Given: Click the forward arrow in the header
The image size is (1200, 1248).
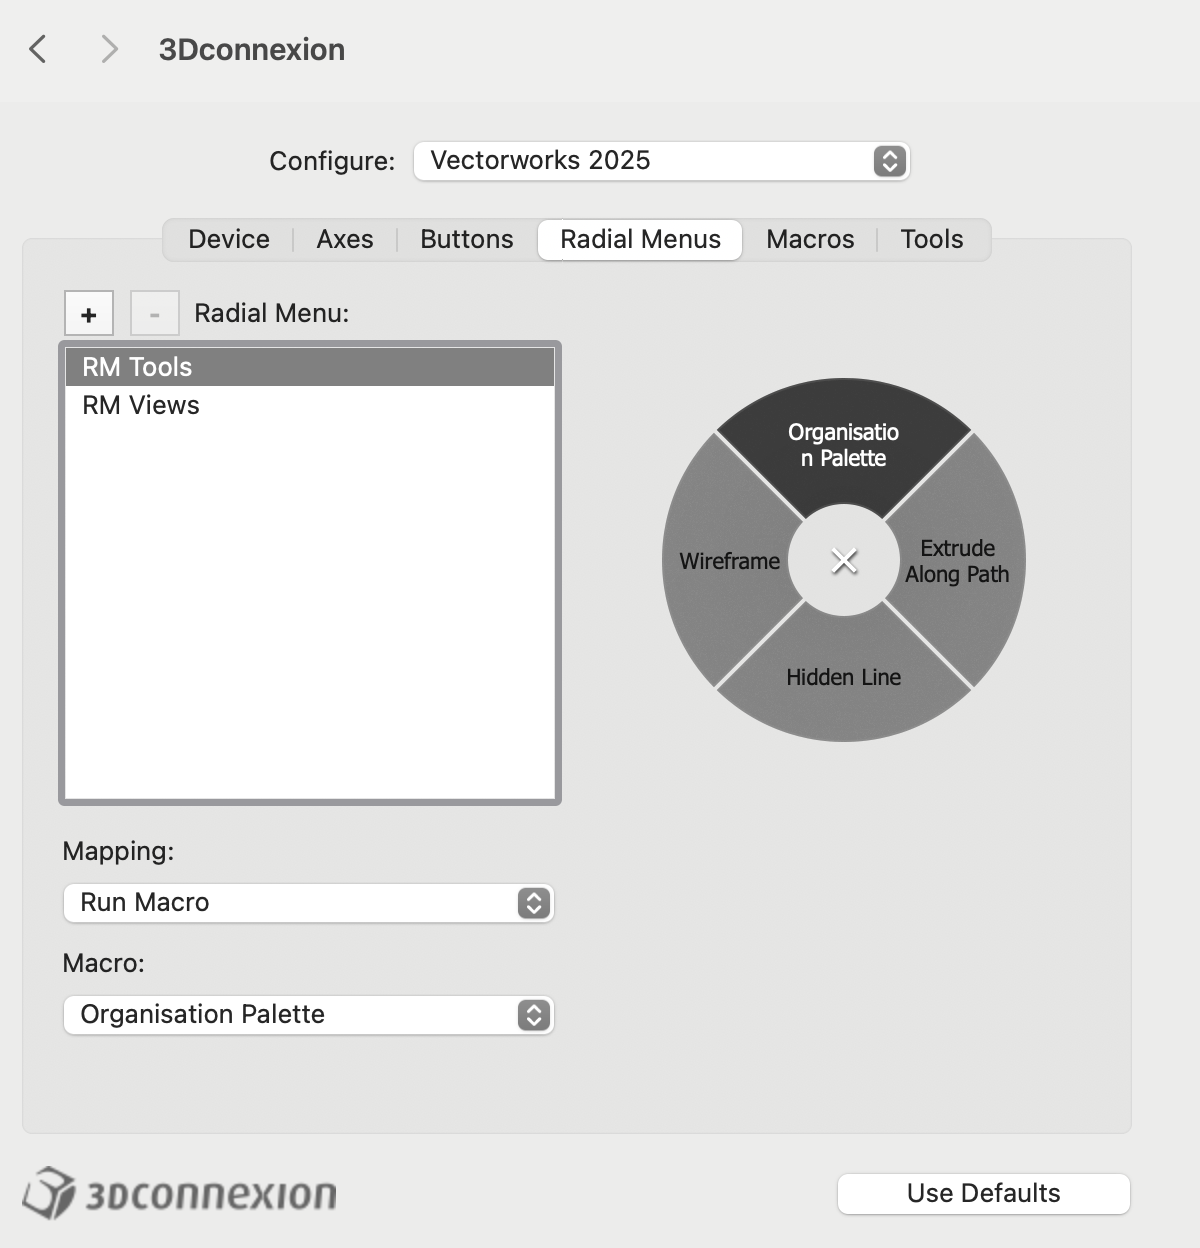Looking at the screenshot, I should coord(109,49).
